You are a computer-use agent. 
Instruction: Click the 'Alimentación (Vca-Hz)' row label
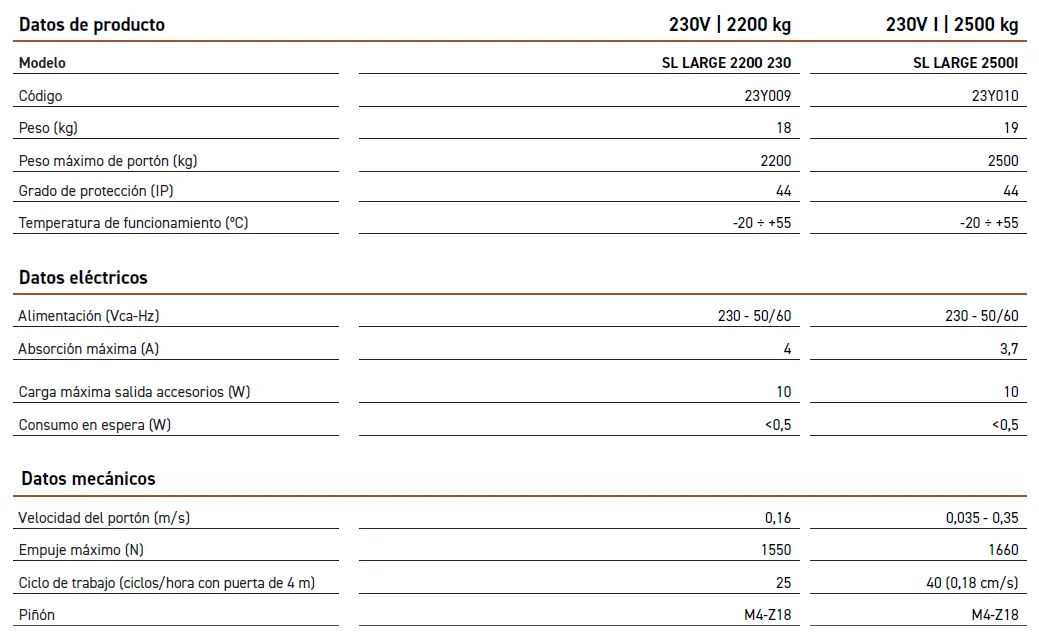pyautogui.click(x=89, y=316)
